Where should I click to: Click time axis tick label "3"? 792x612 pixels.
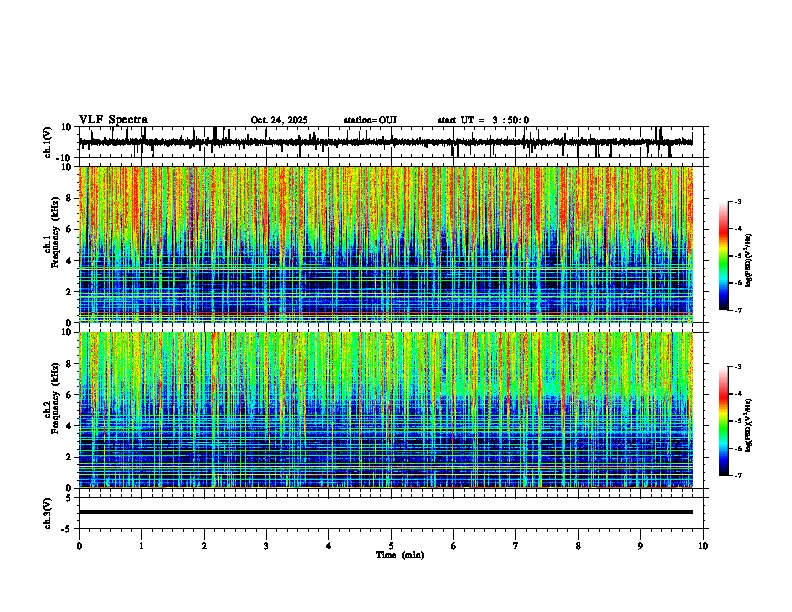pyautogui.click(x=266, y=546)
